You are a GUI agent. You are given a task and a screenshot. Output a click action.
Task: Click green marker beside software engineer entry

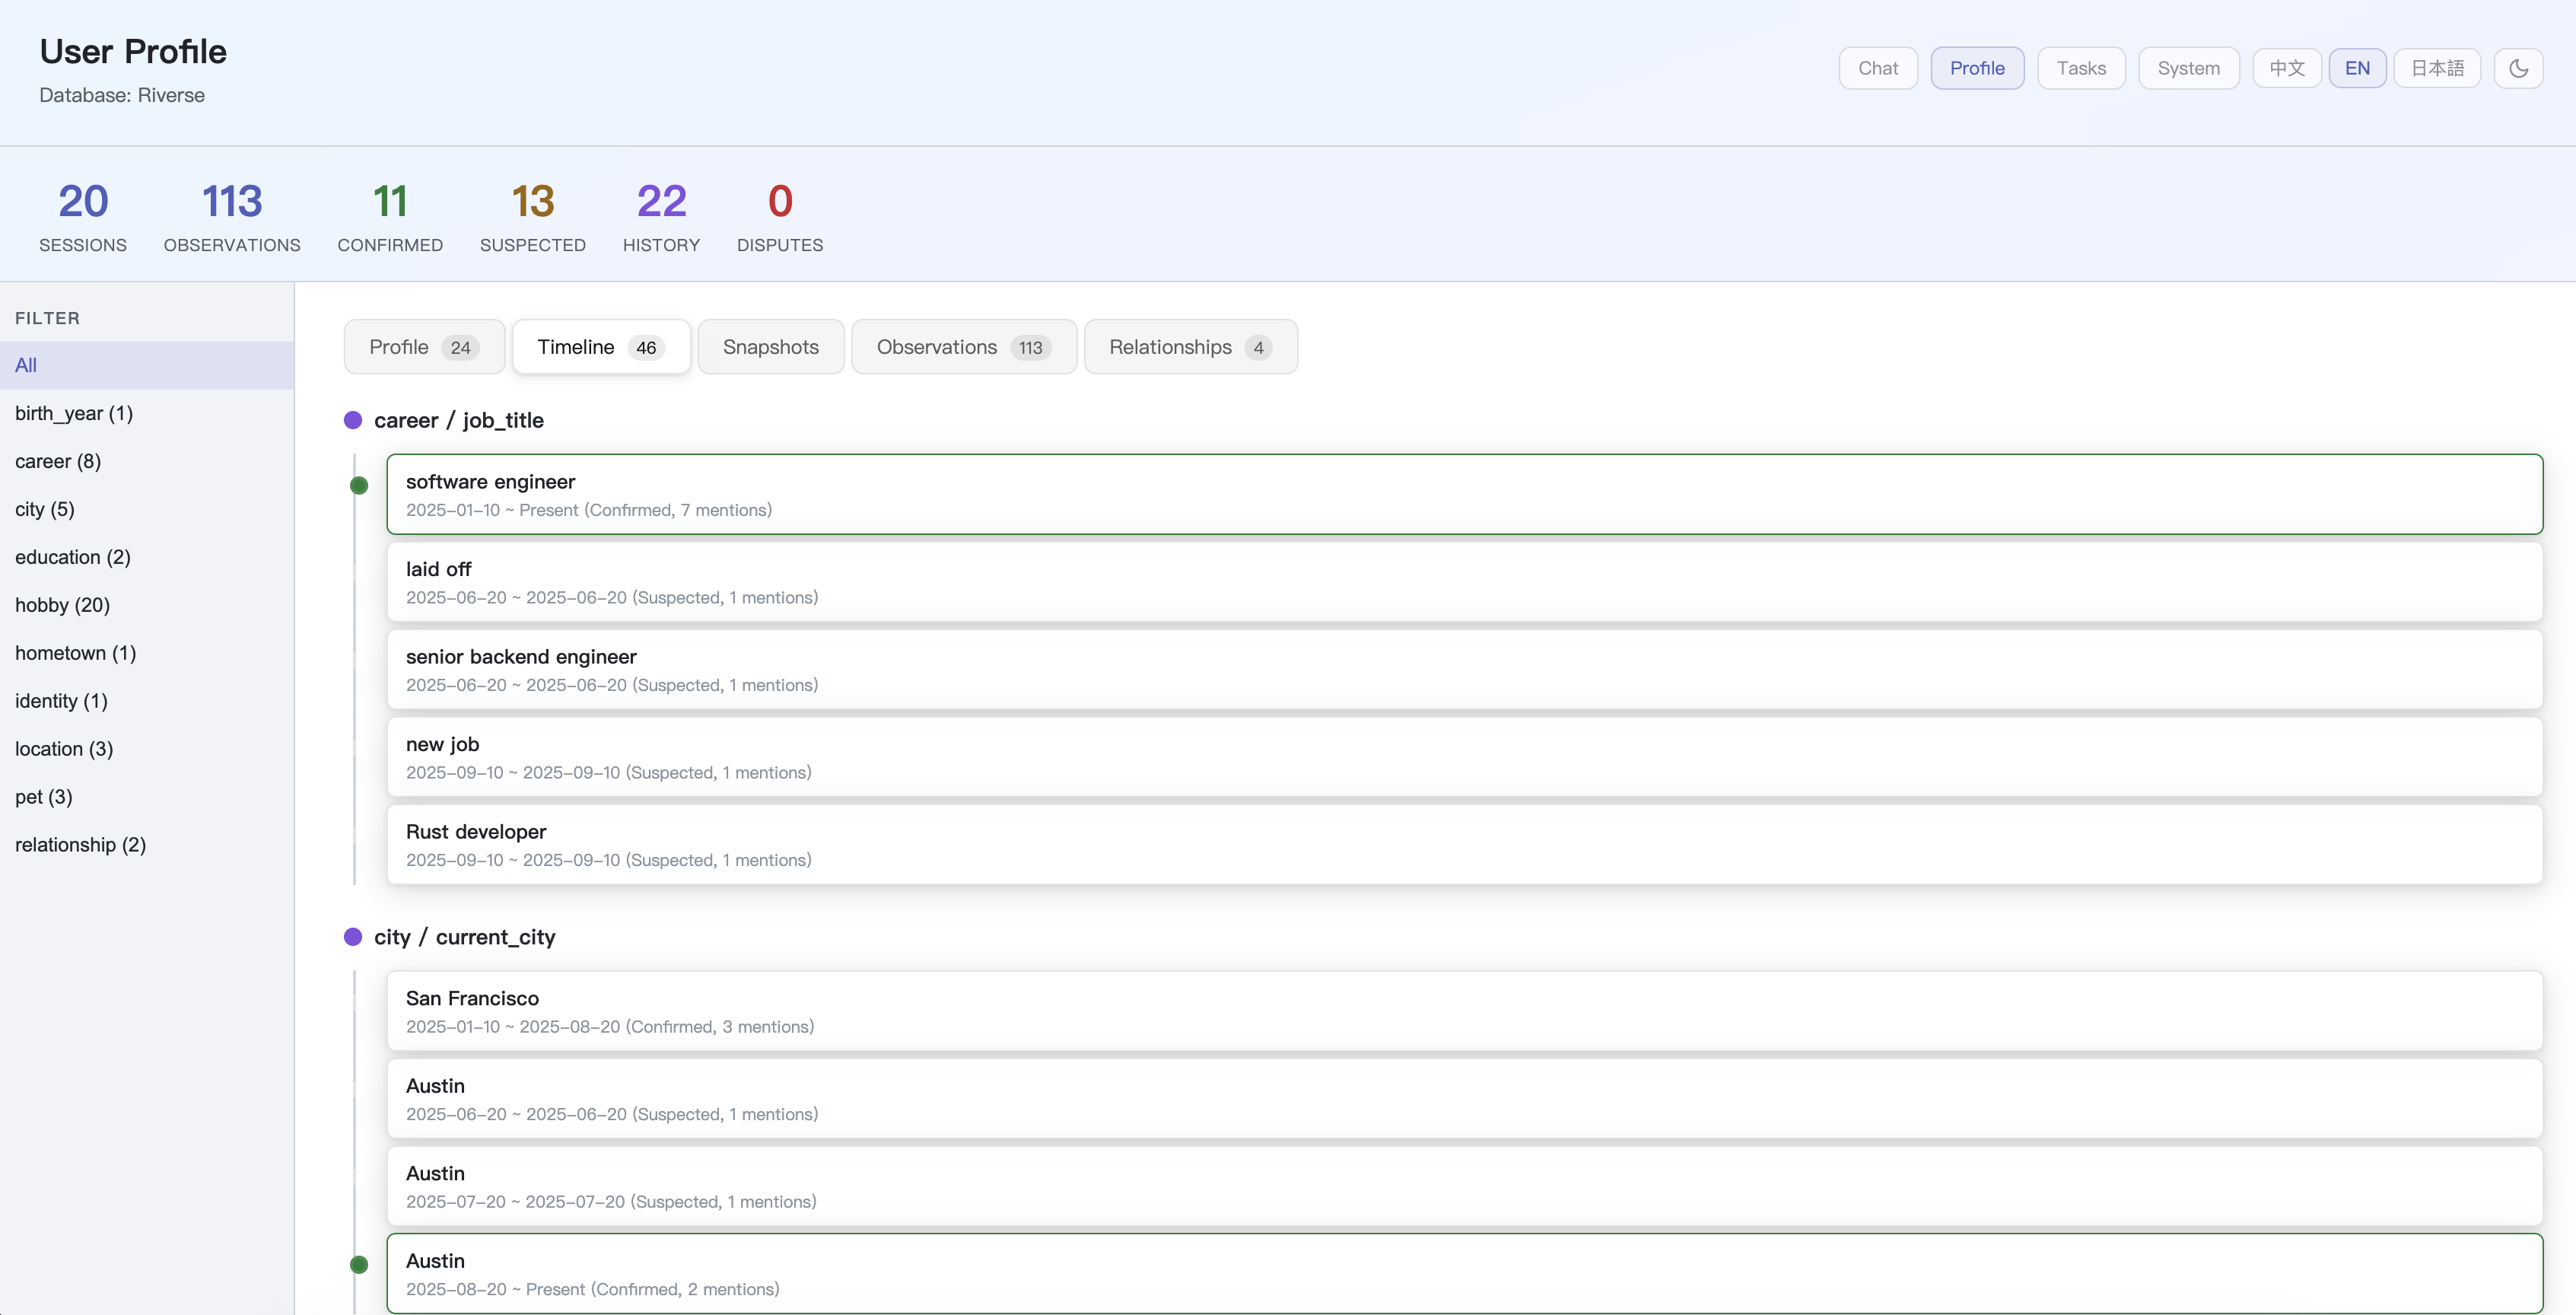(359, 486)
